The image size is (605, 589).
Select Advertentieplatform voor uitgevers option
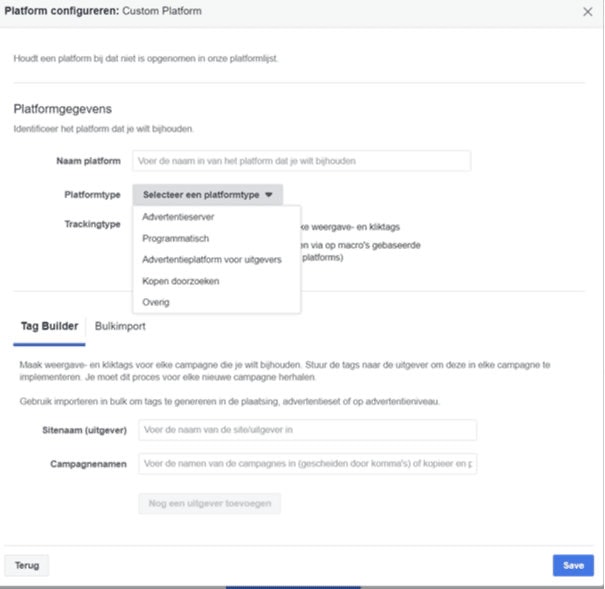216,260
